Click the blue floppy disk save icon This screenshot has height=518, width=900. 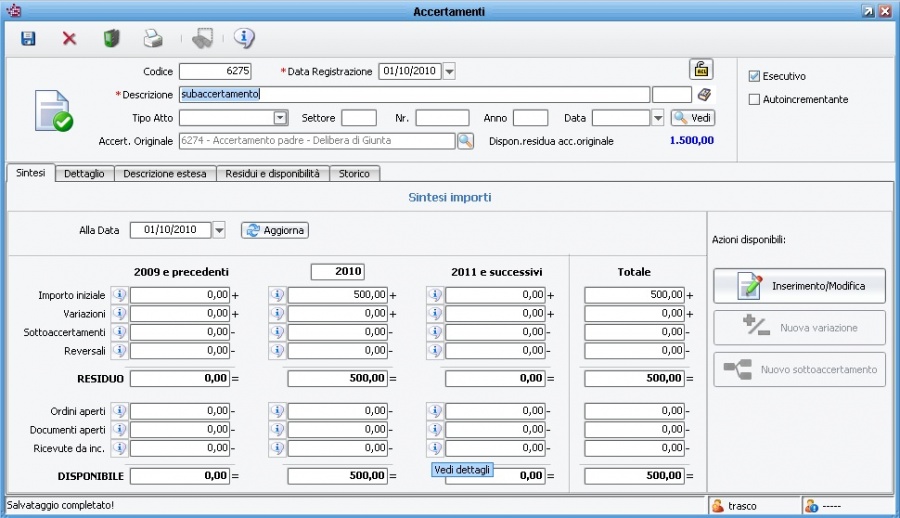[x=28, y=39]
